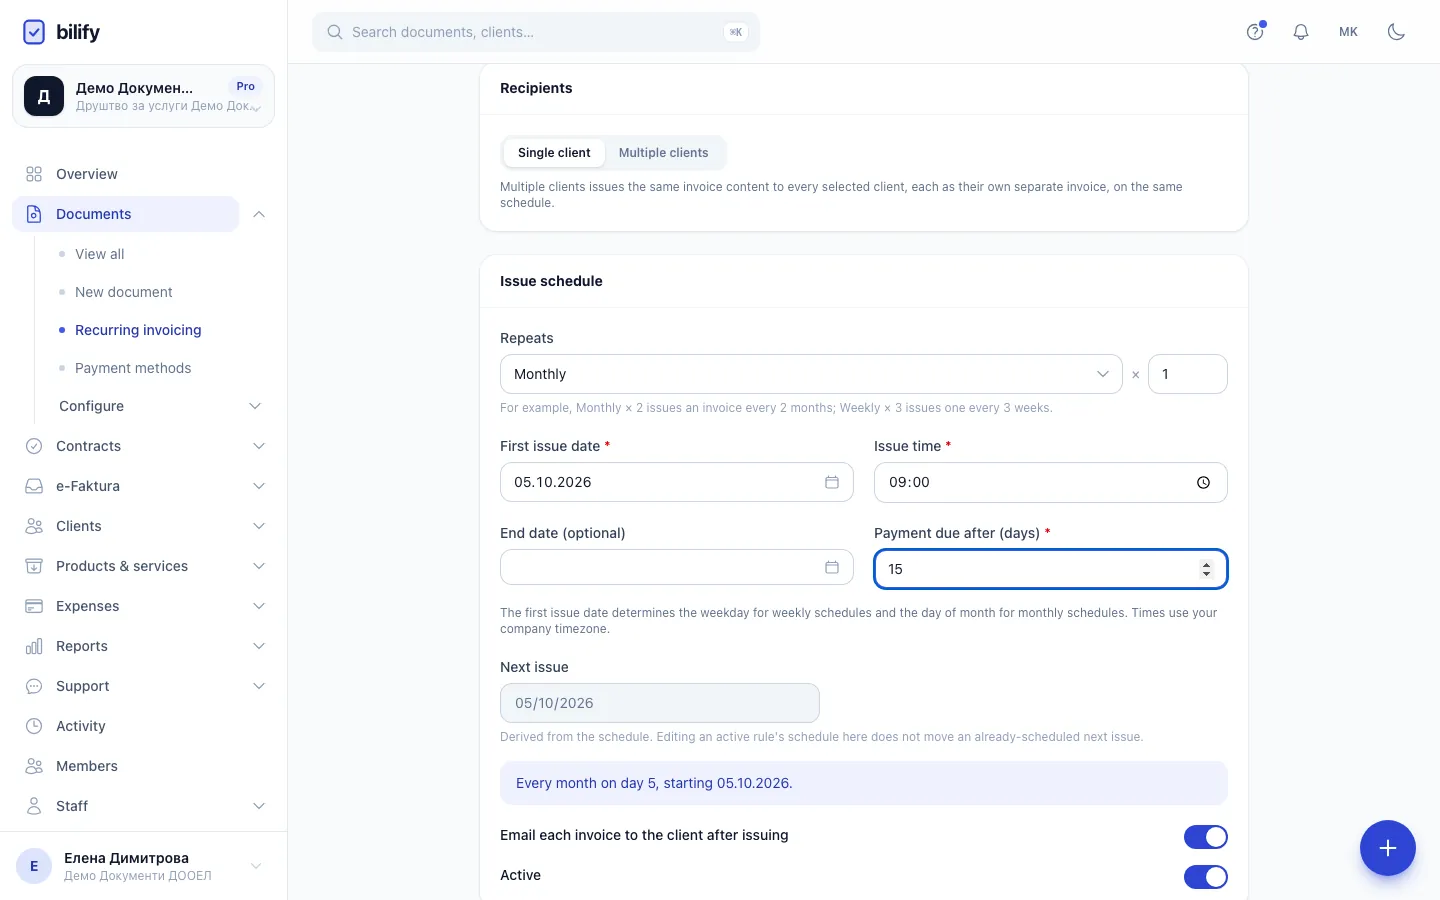
Task: Expand the Contracts menu chevron
Action: pos(259,446)
